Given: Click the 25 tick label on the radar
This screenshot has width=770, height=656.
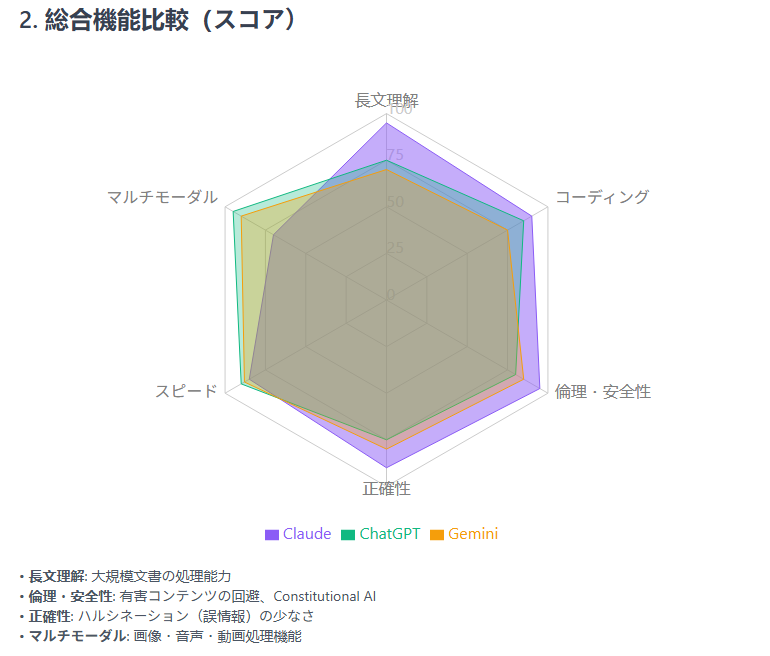Looking at the screenshot, I should [x=396, y=248].
